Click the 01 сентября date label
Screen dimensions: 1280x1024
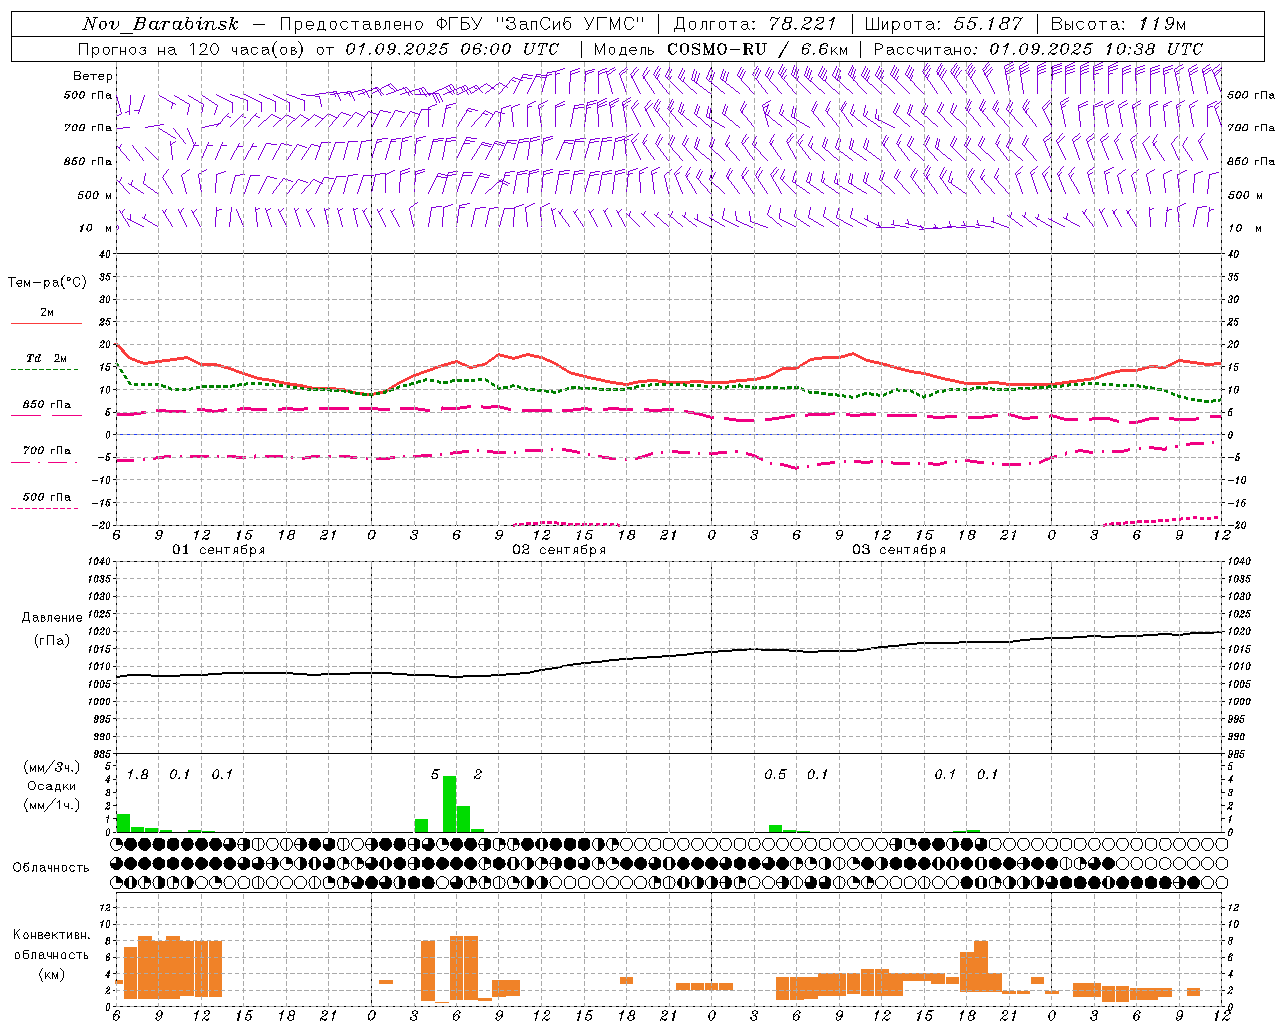(x=218, y=550)
